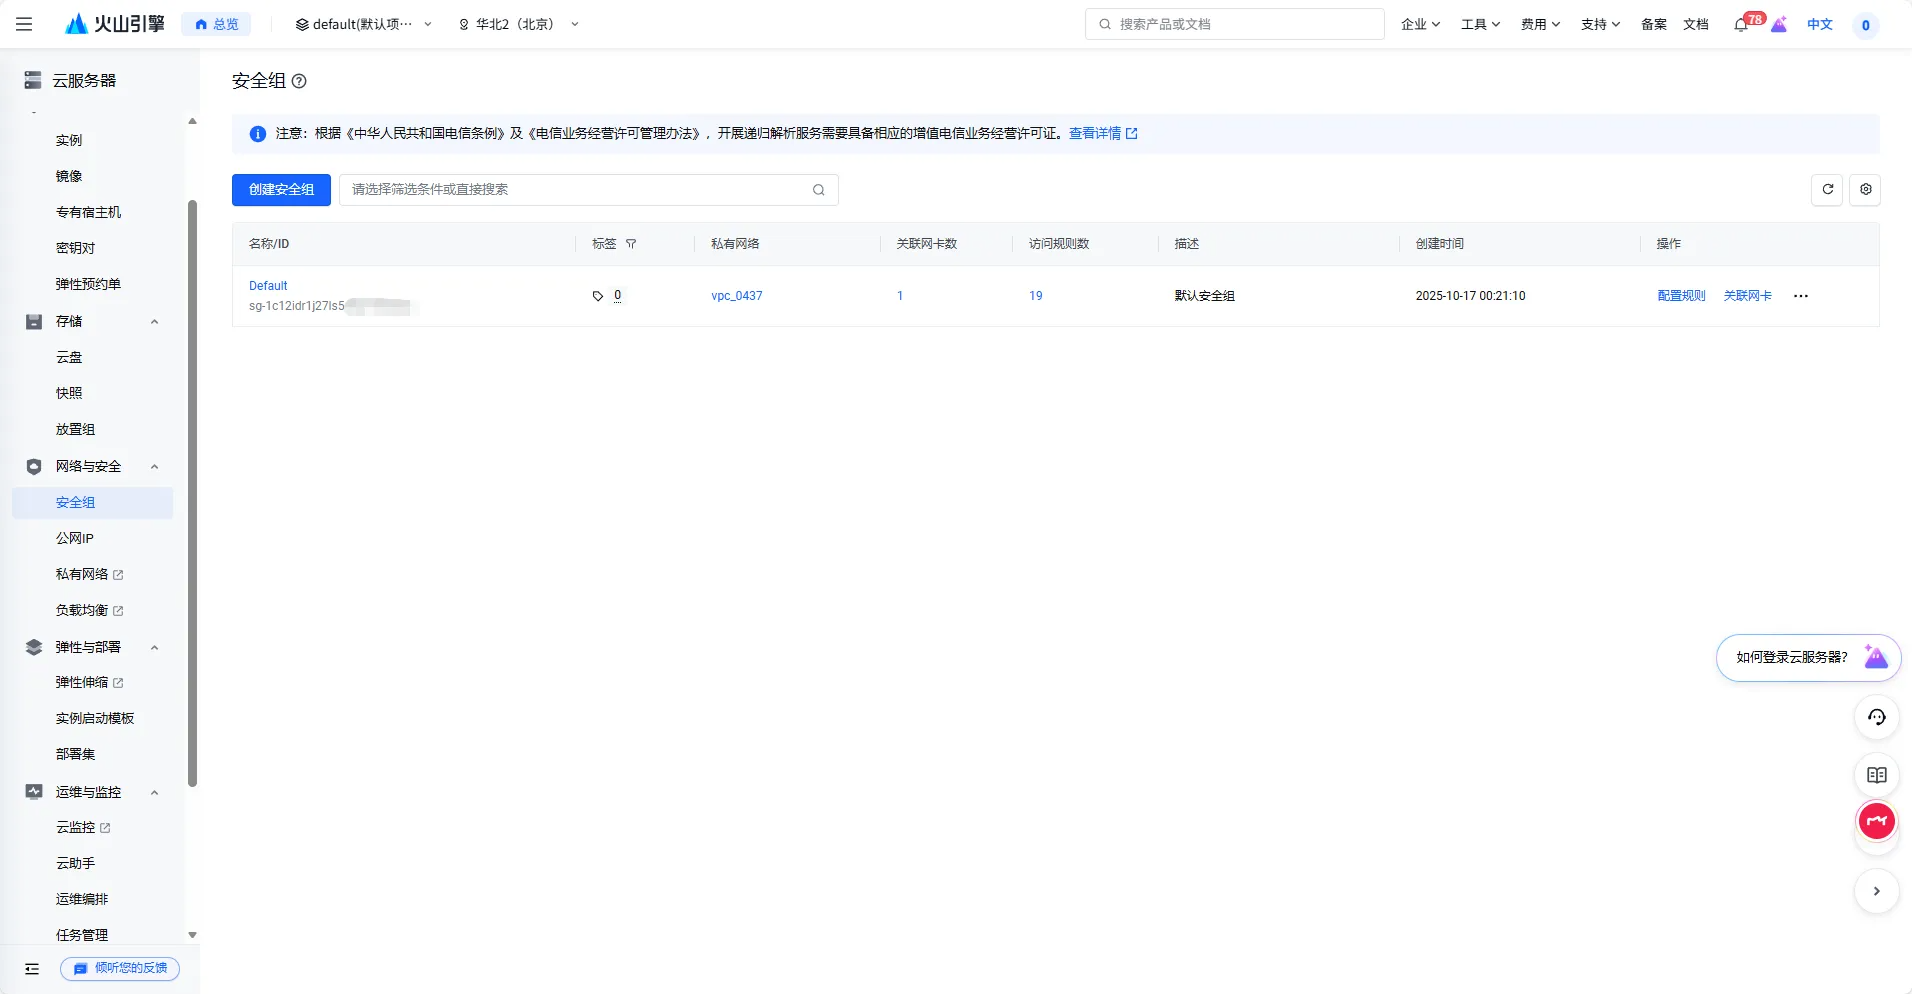Click the help icon beside 安全组 title
Screen dimensions: 1912x994
pos(299,81)
